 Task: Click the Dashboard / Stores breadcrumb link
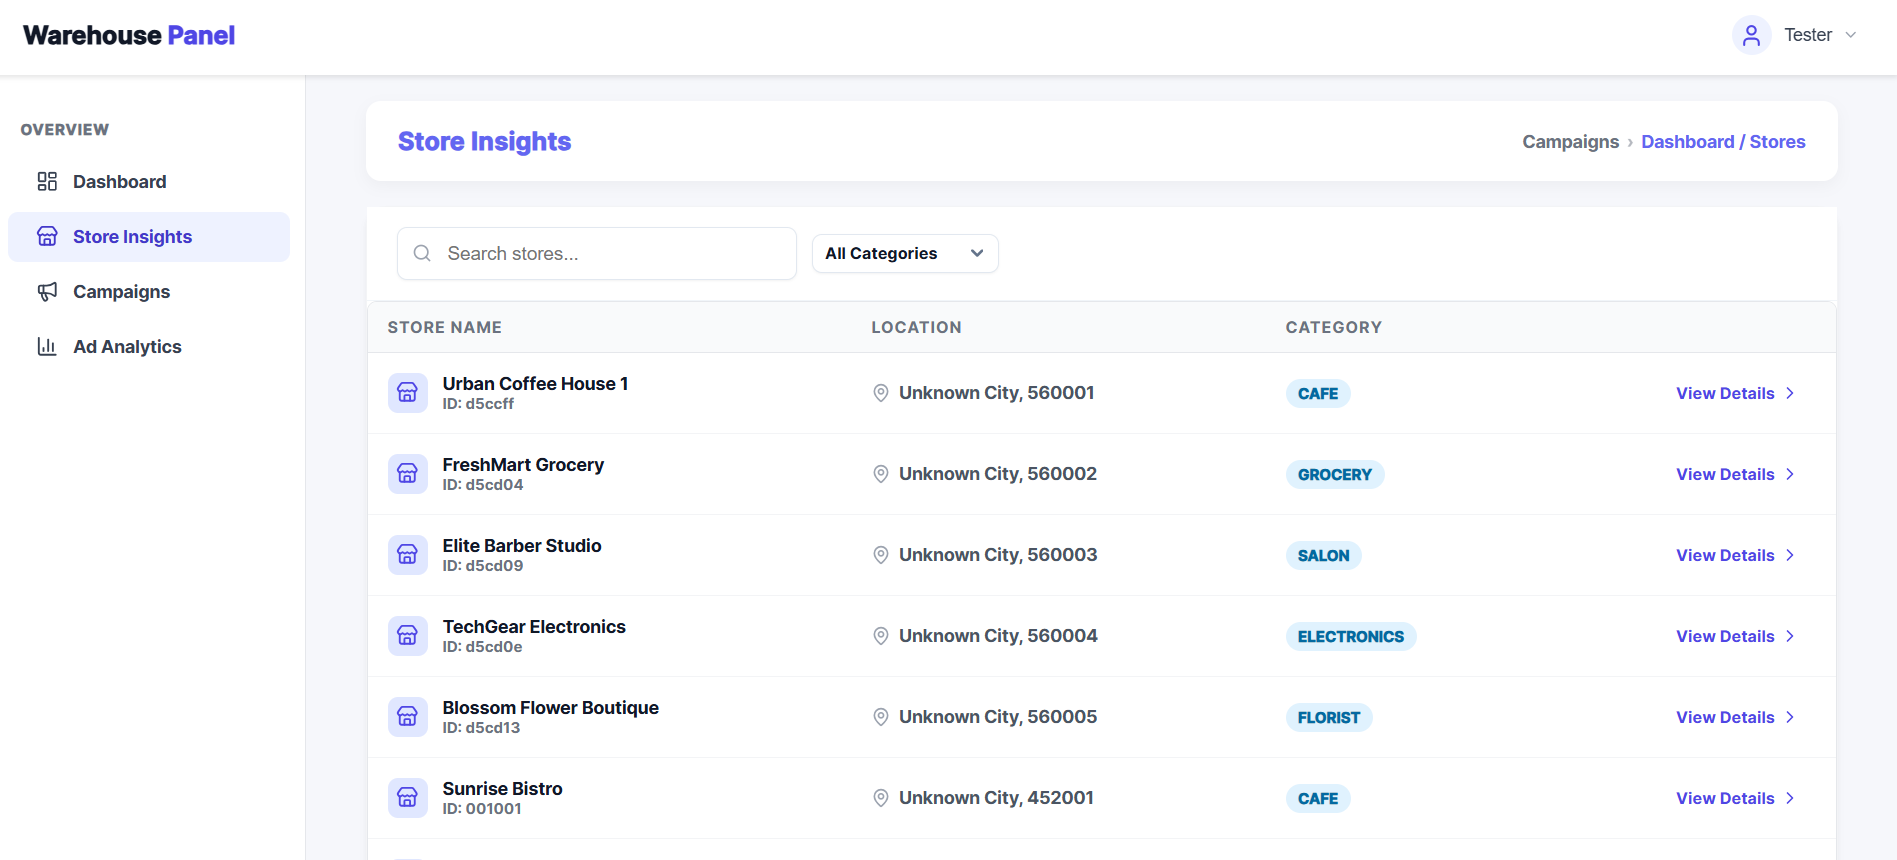(x=1723, y=142)
